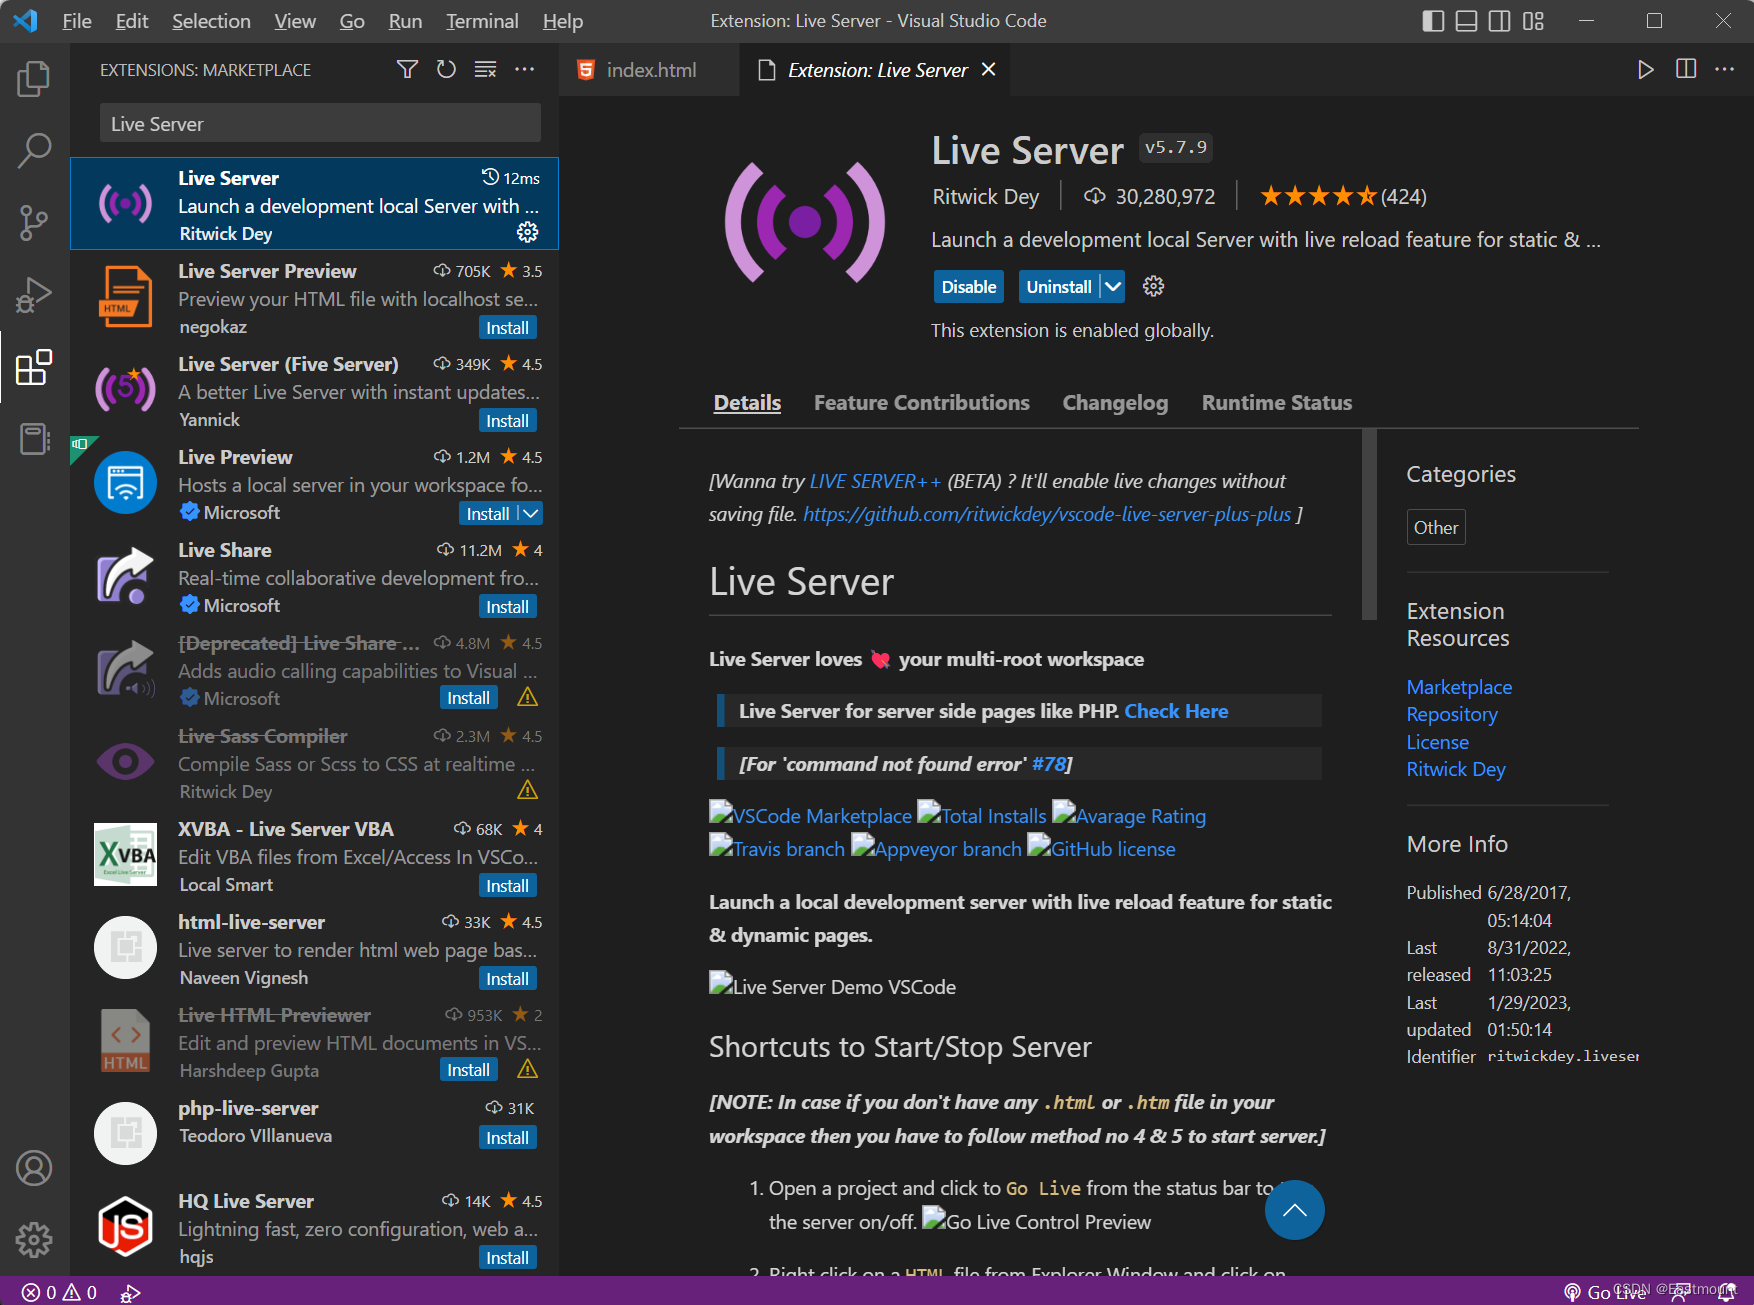Open the Explorer view in activity bar

[x=34, y=79]
